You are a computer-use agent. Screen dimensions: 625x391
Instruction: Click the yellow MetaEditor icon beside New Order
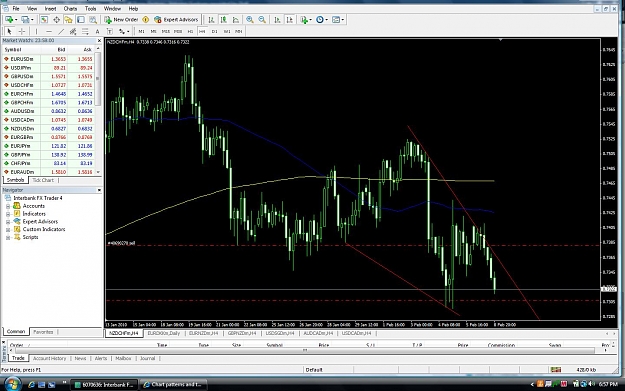point(146,20)
